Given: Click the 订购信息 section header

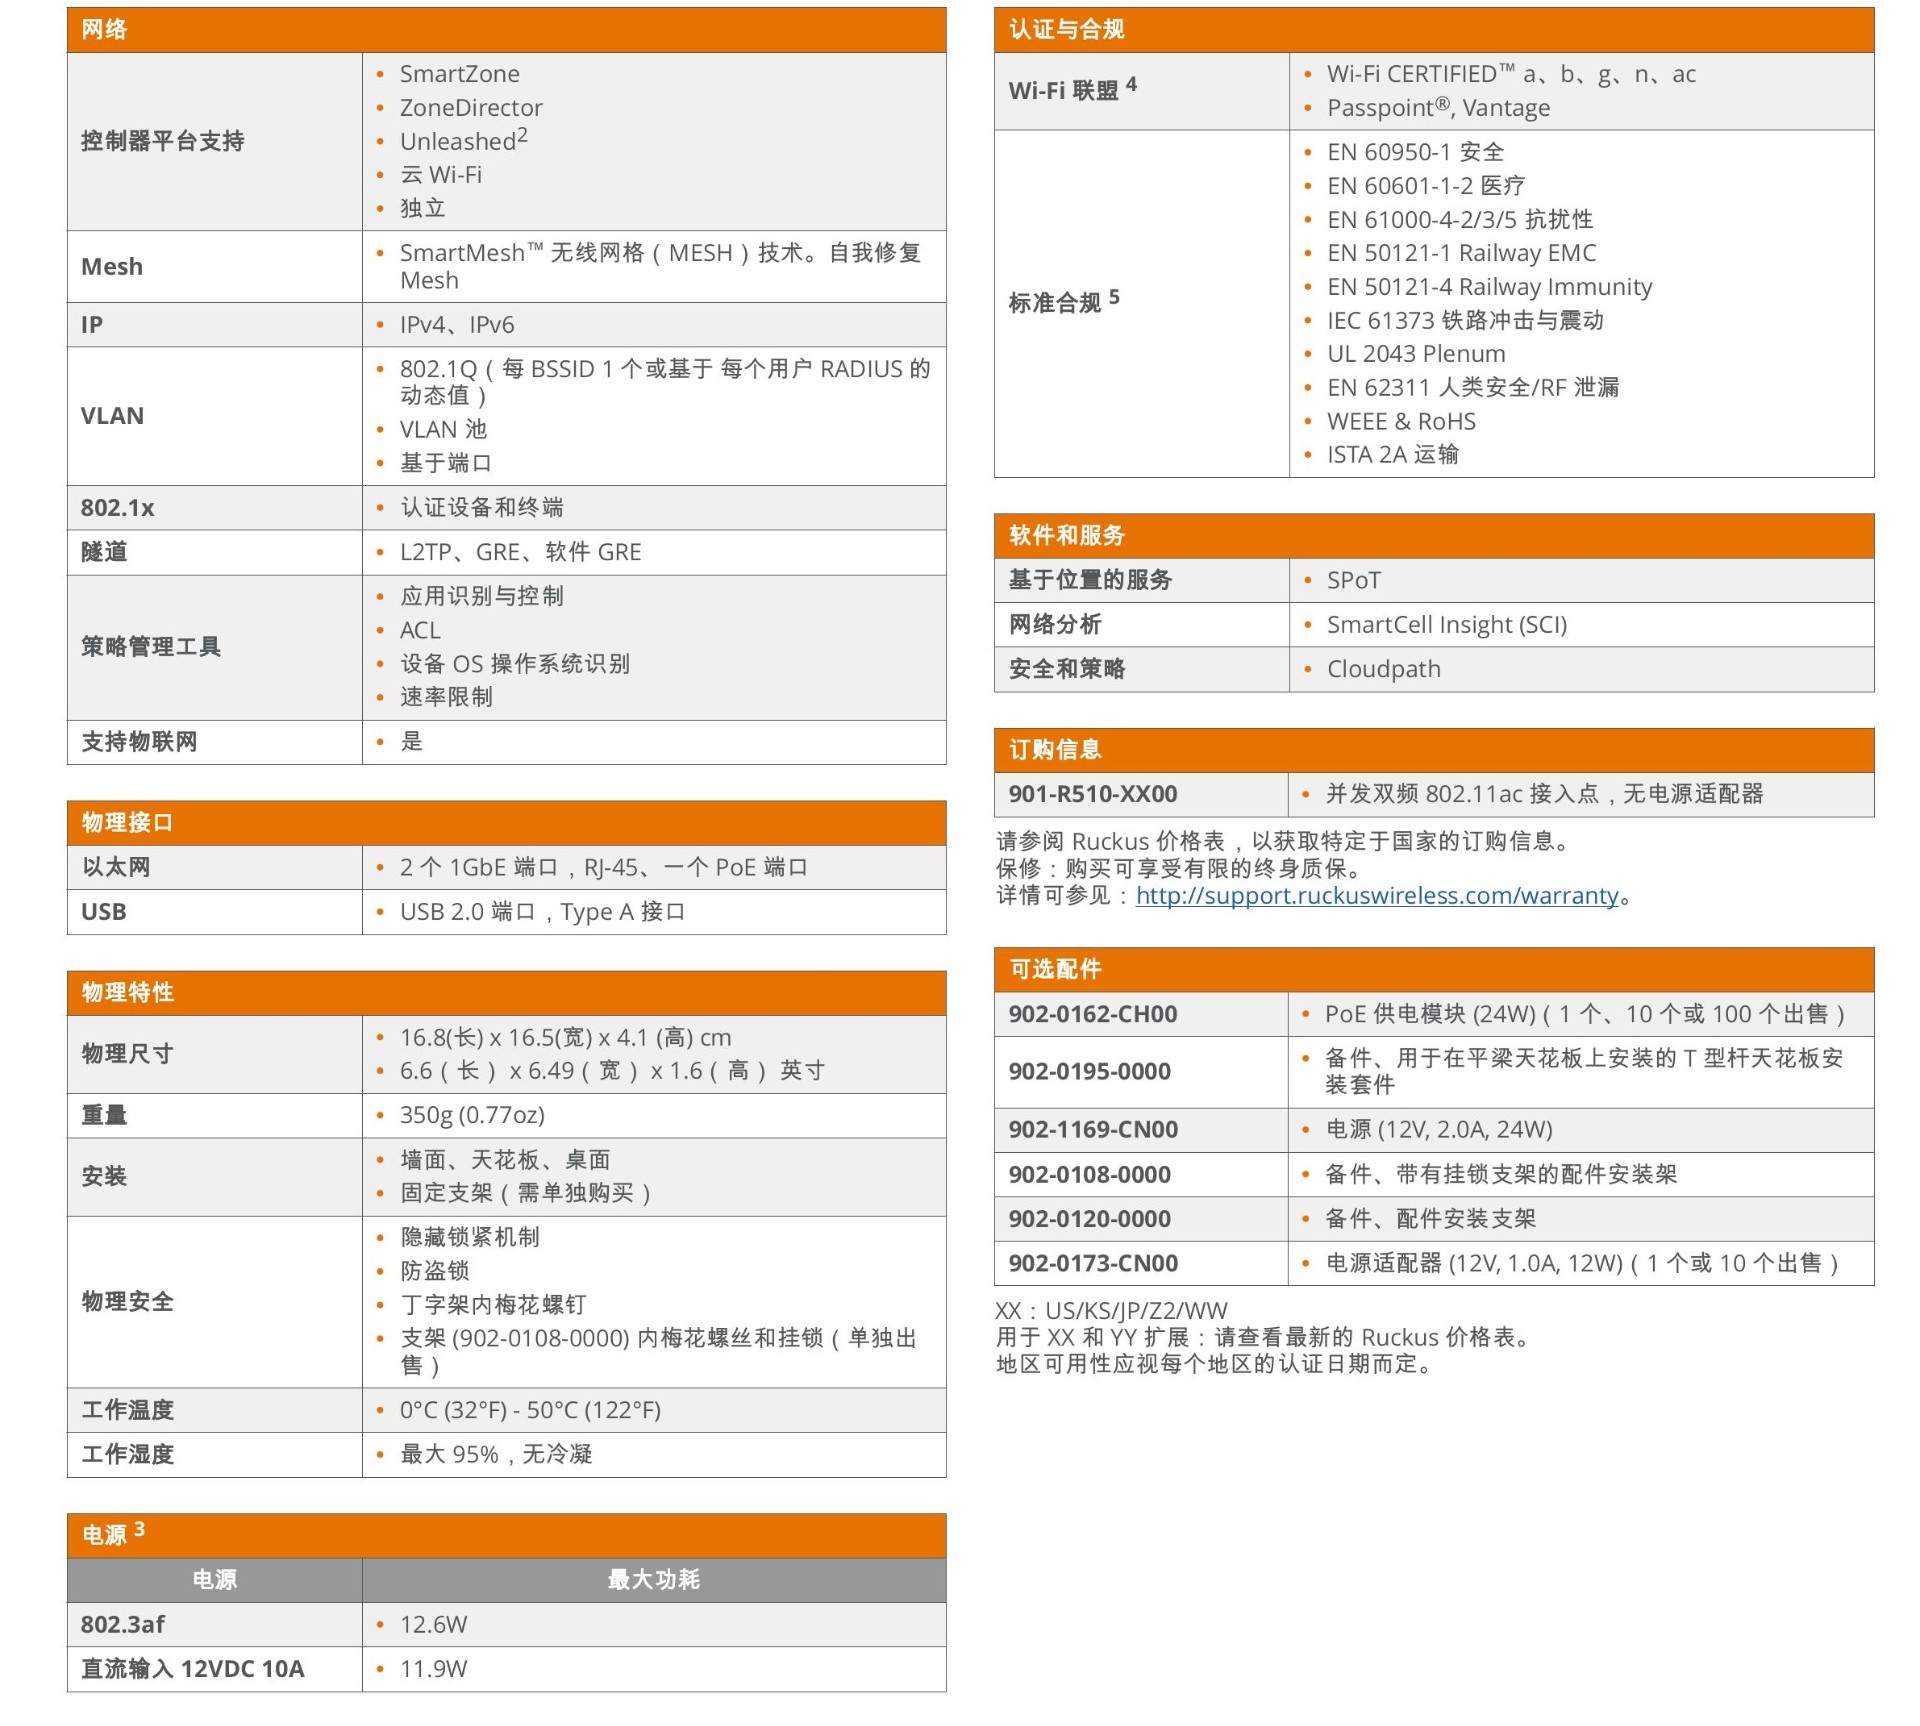Looking at the screenshot, I should 1434,750.
